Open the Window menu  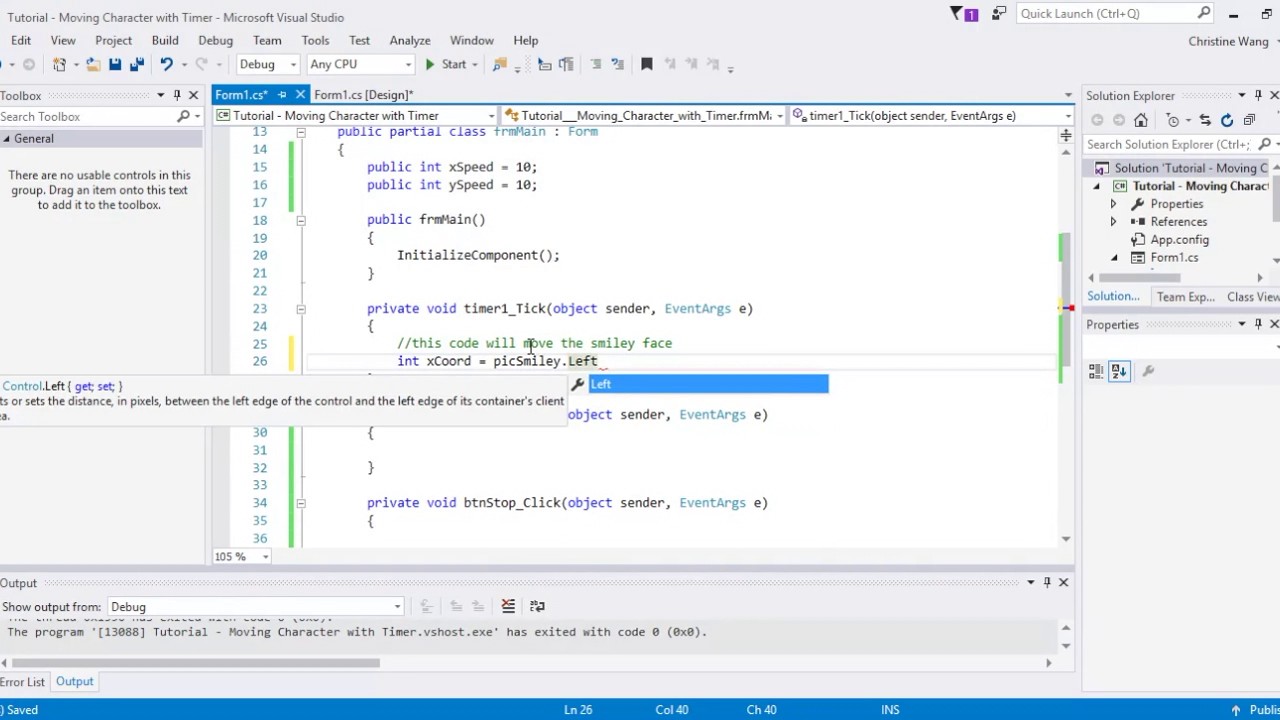tap(471, 40)
